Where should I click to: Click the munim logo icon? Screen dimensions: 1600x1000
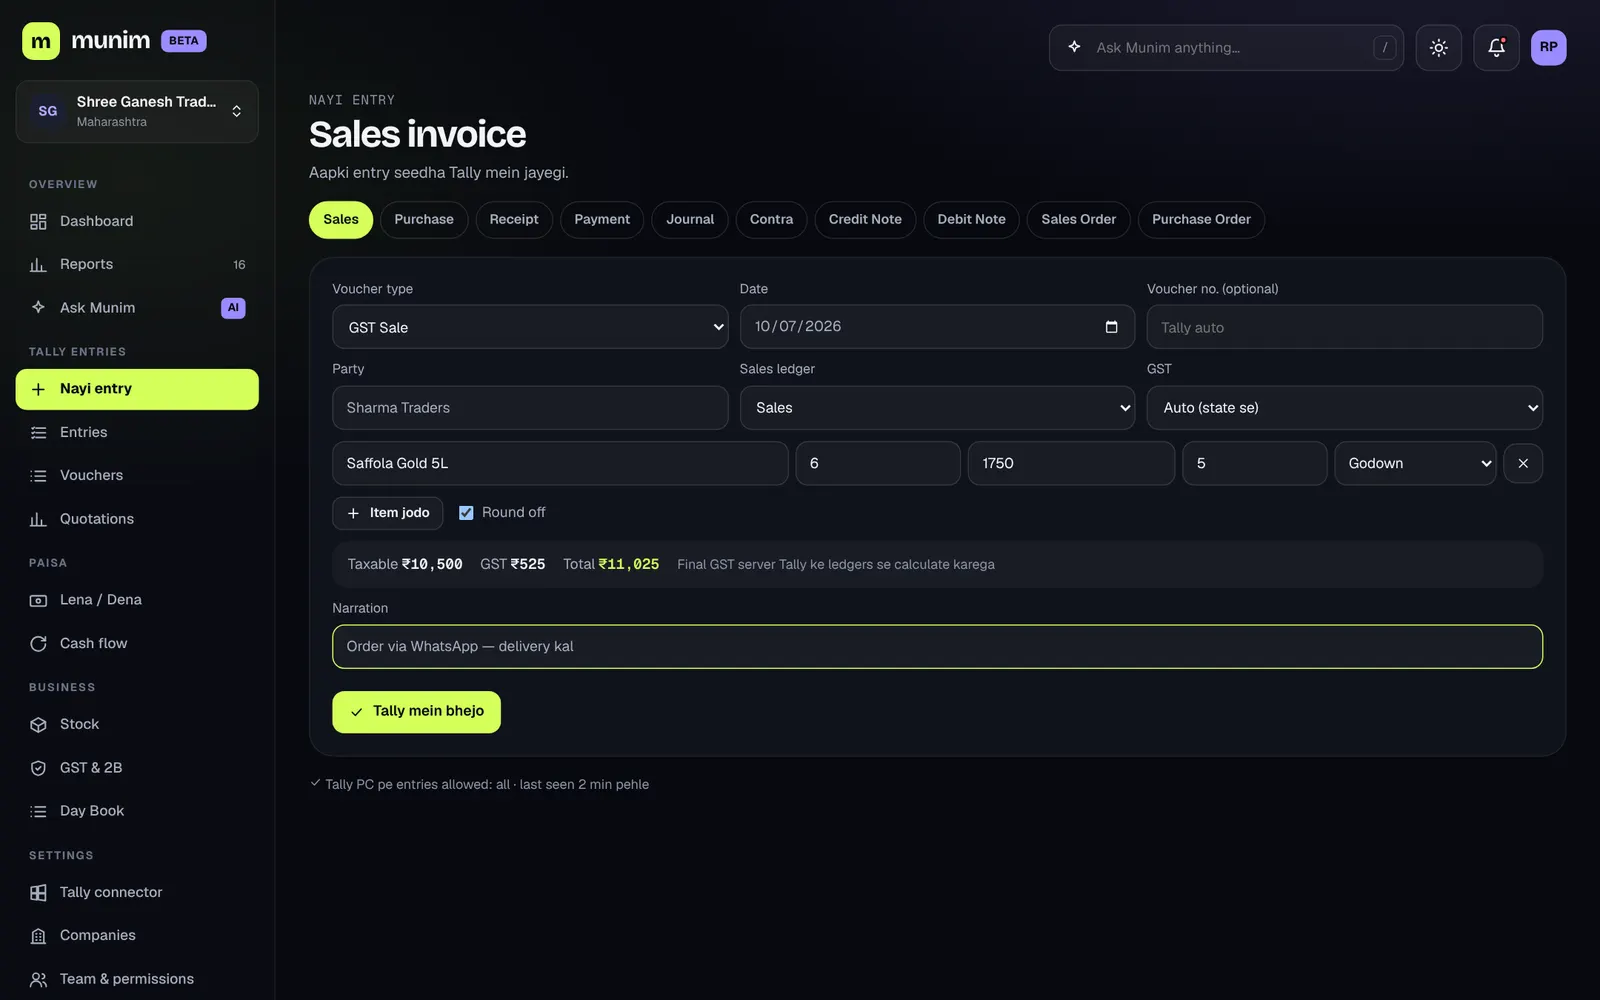coord(41,41)
